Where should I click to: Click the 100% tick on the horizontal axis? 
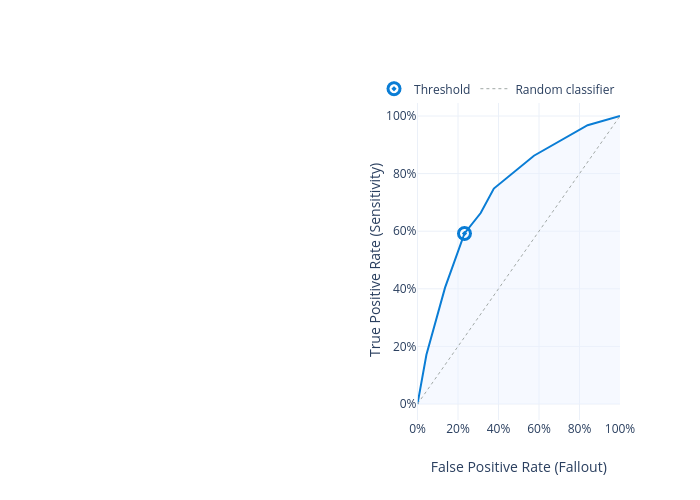(619, 429)
